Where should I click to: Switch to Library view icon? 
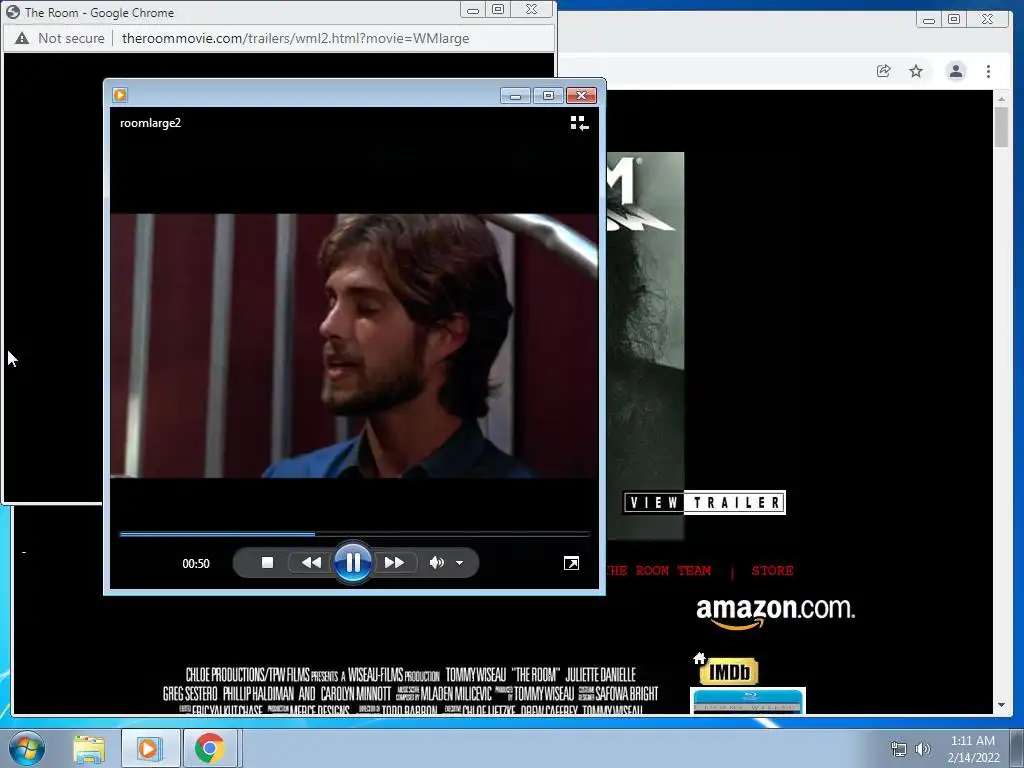pyautogui.click(x=579, y=123)
